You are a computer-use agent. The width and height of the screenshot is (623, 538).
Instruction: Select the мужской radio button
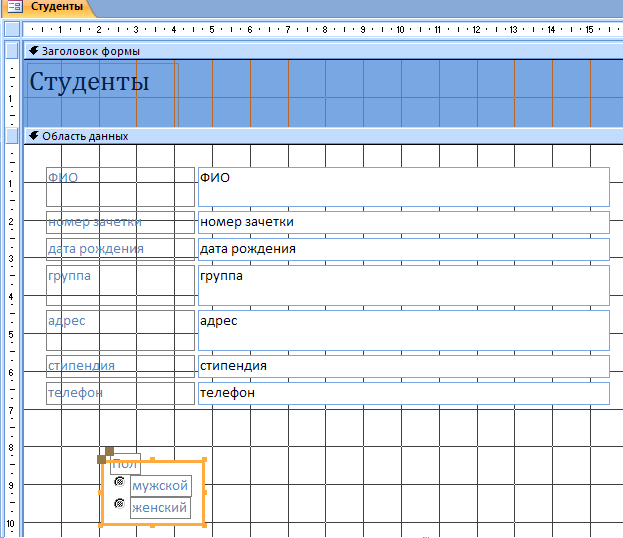click(119, 482)
